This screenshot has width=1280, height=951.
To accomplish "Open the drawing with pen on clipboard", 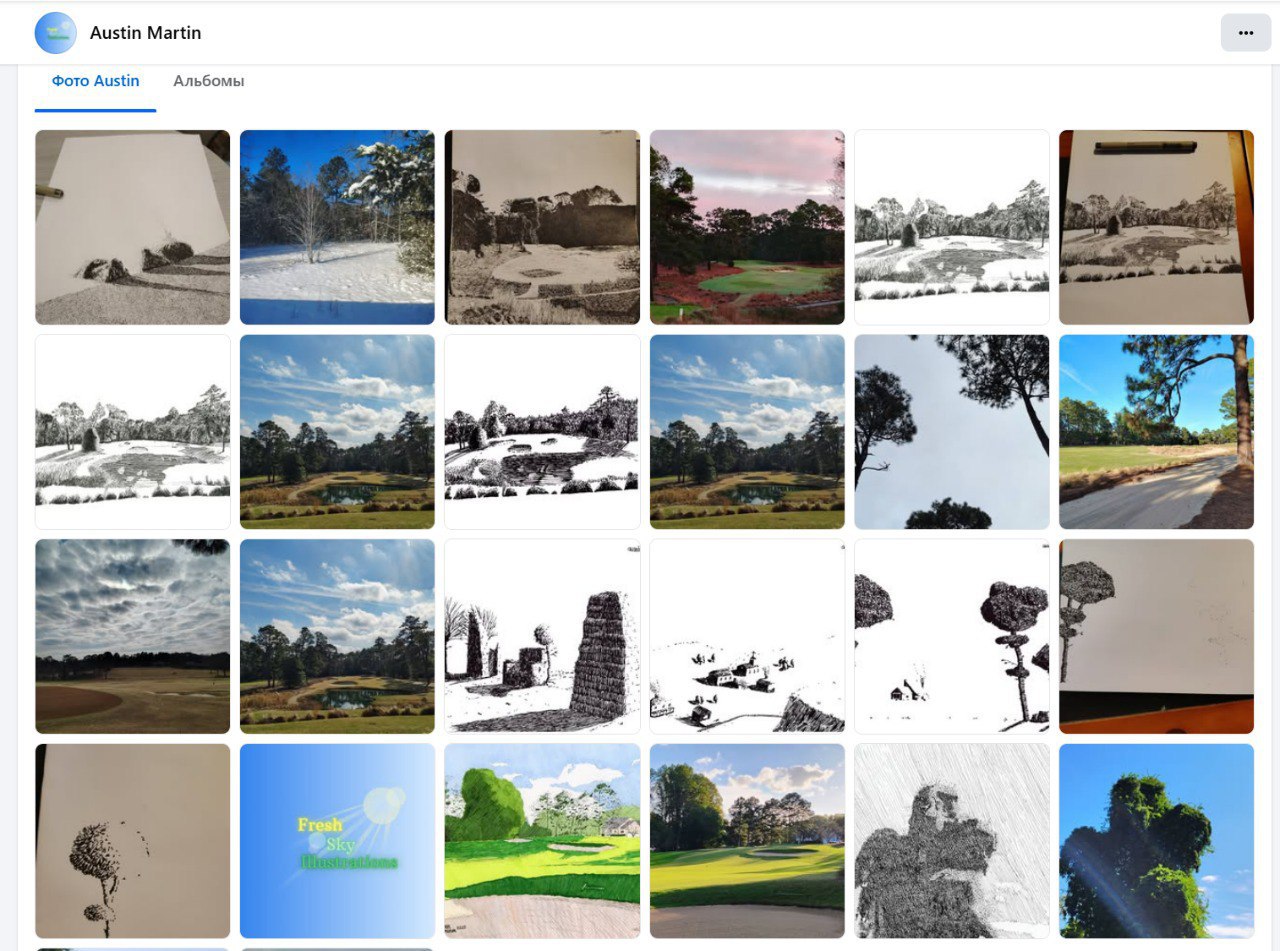I will [1156, 227].
